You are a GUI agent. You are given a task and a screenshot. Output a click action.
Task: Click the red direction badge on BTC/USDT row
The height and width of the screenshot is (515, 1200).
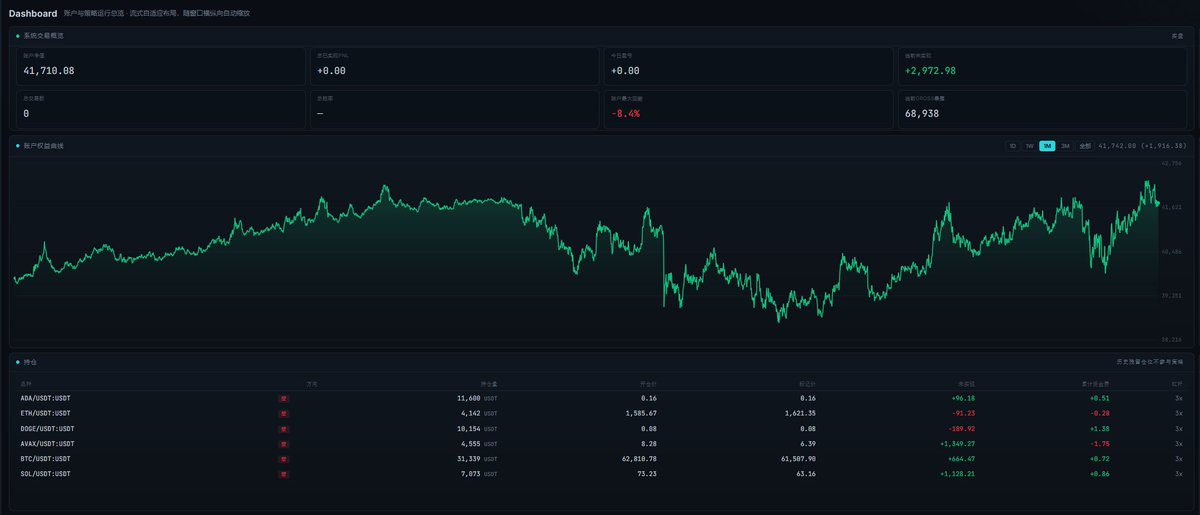click(x=284, y=458)
